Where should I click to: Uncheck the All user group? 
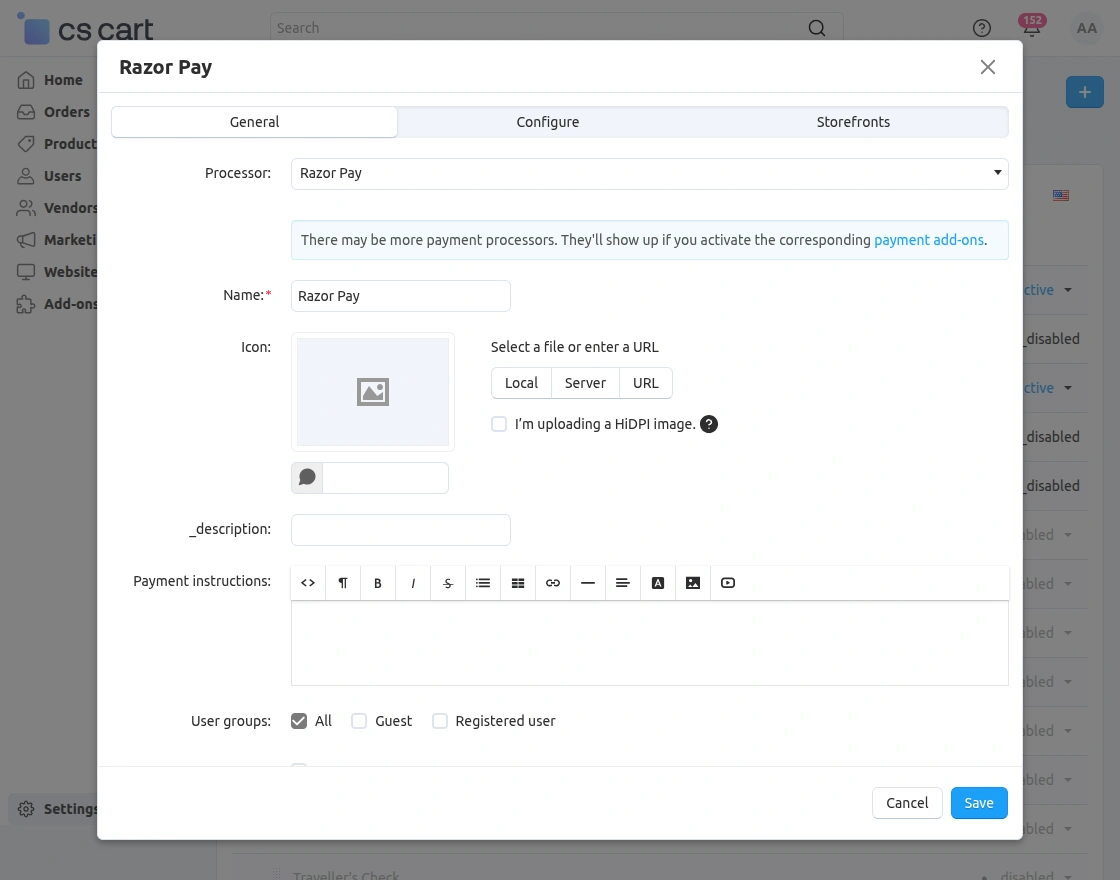(298, 720)
